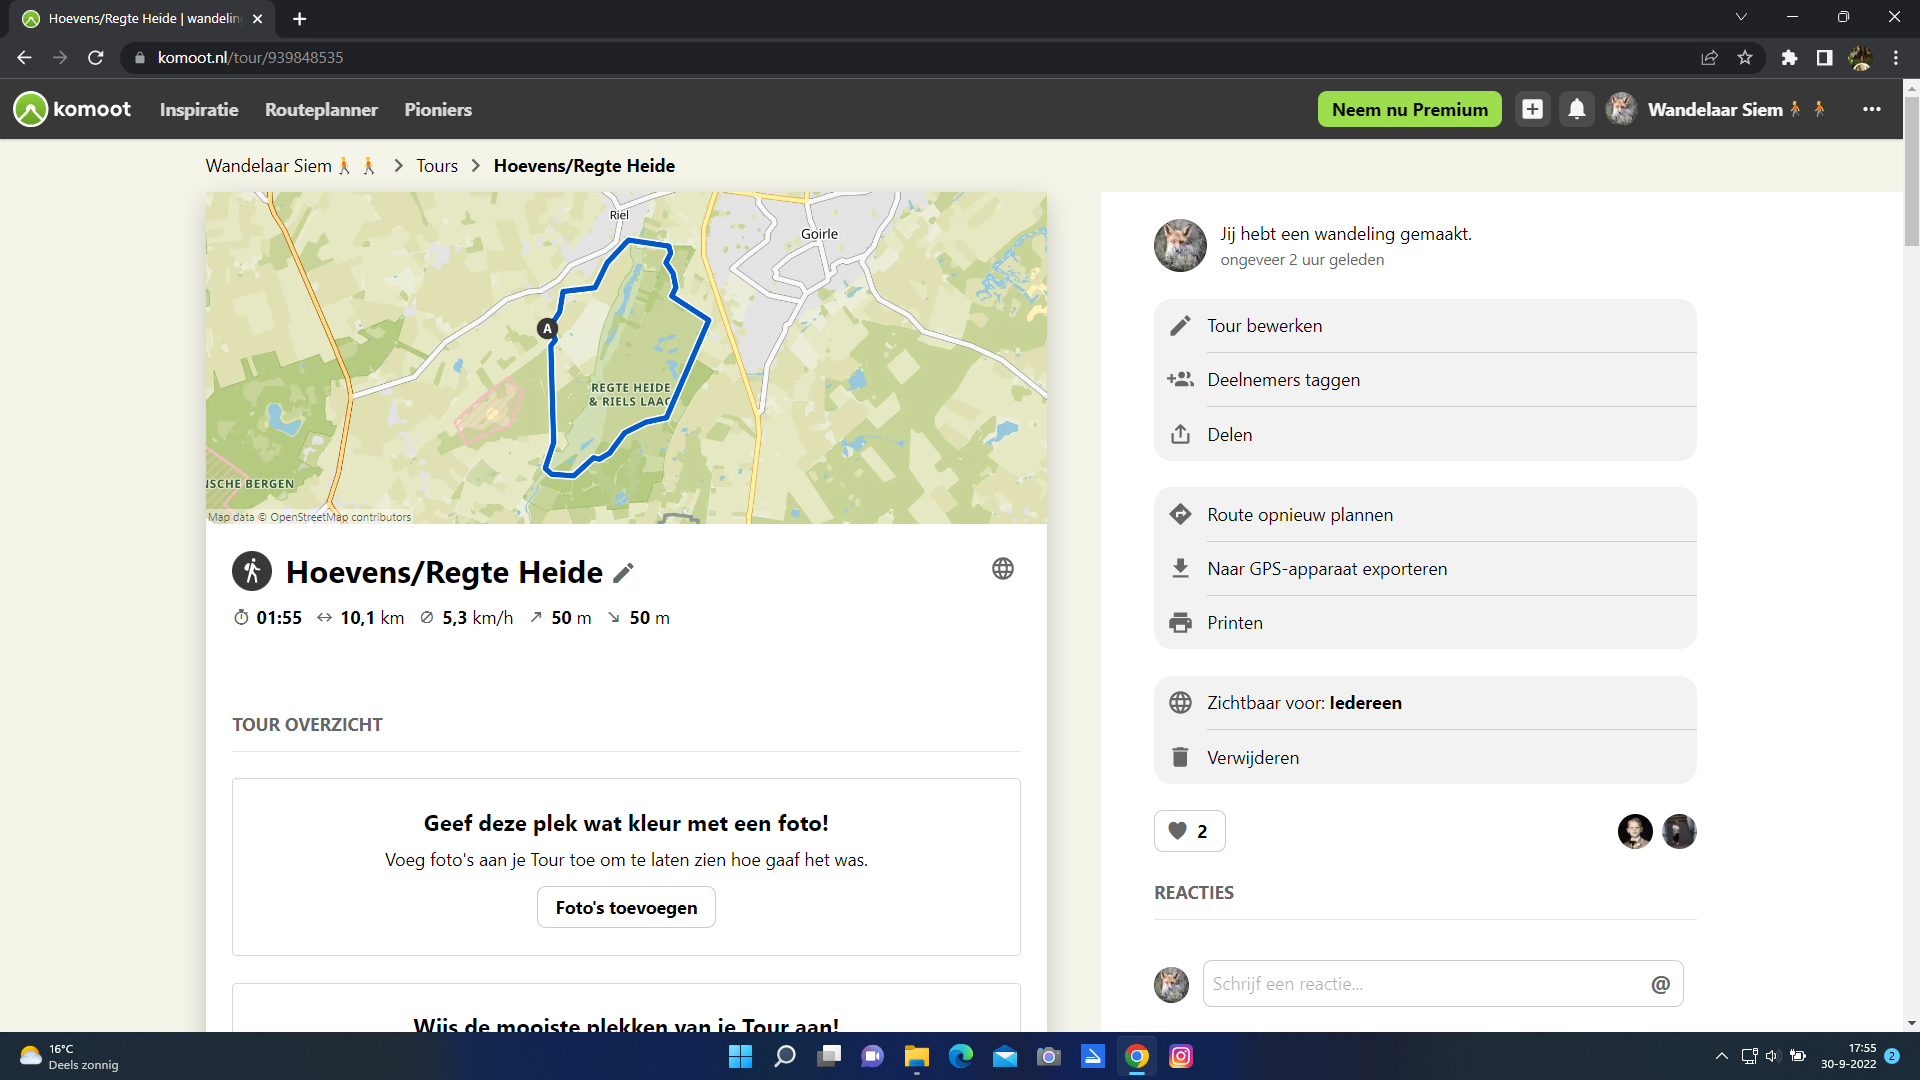The width and height of the screenshot is (1920, 1080).
Task: Select Naar GPS-apparaat exporteren option
Action: (x=1326, y=569)
